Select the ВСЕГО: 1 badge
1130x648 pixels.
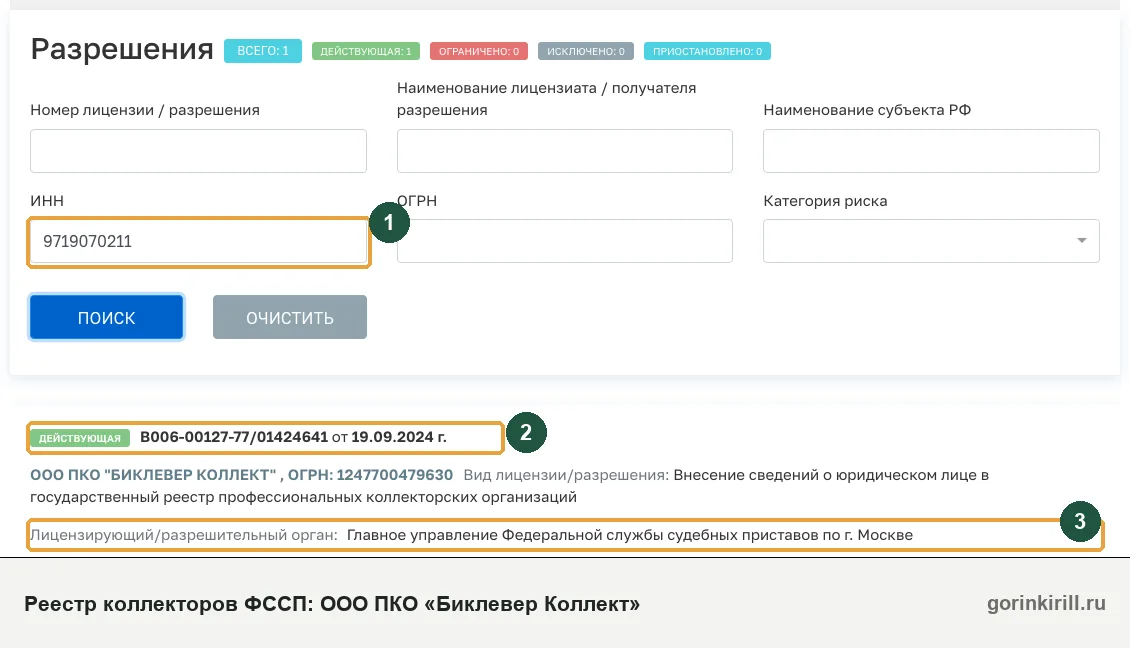pos(262,51)
